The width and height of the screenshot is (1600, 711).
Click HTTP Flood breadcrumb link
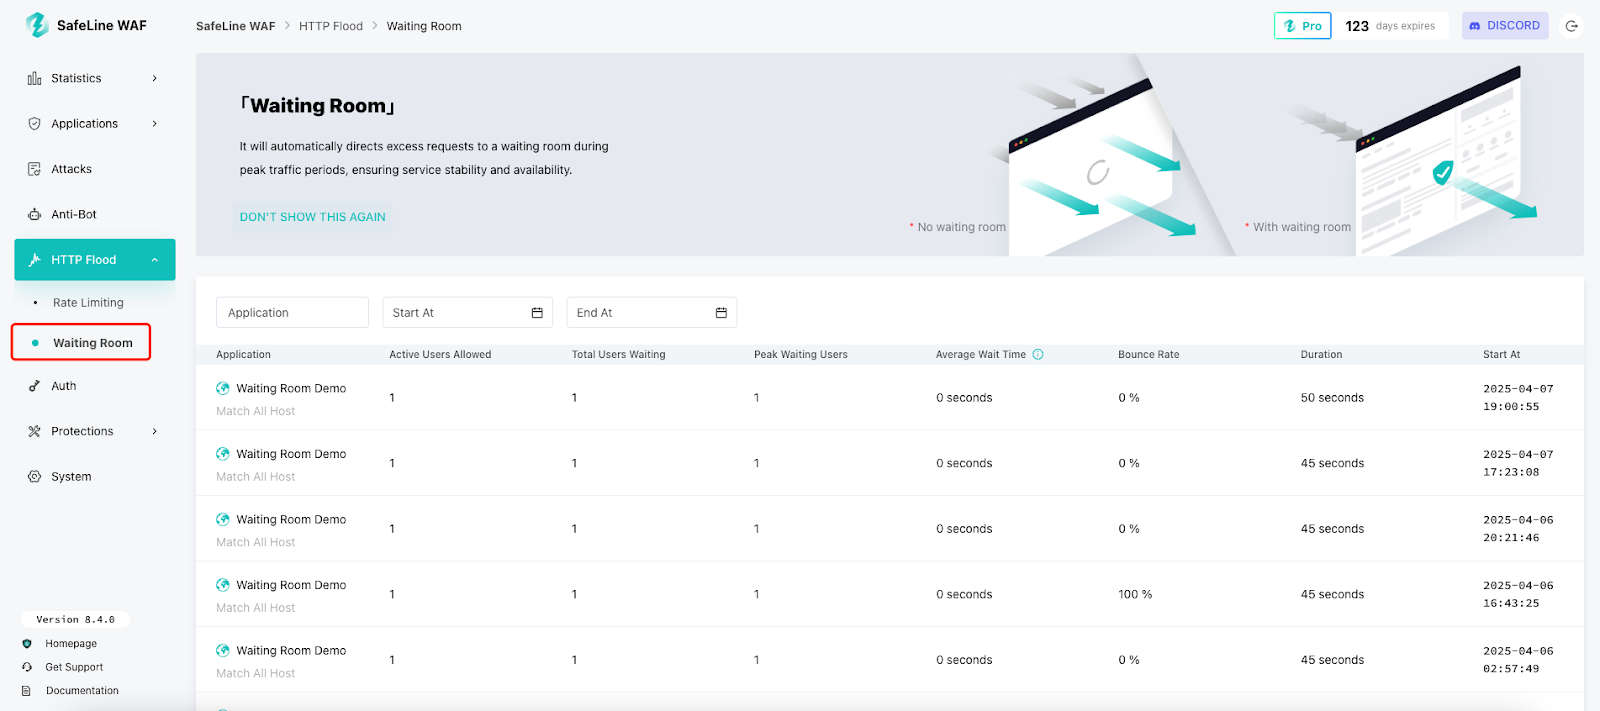click(x=331, y=26)
